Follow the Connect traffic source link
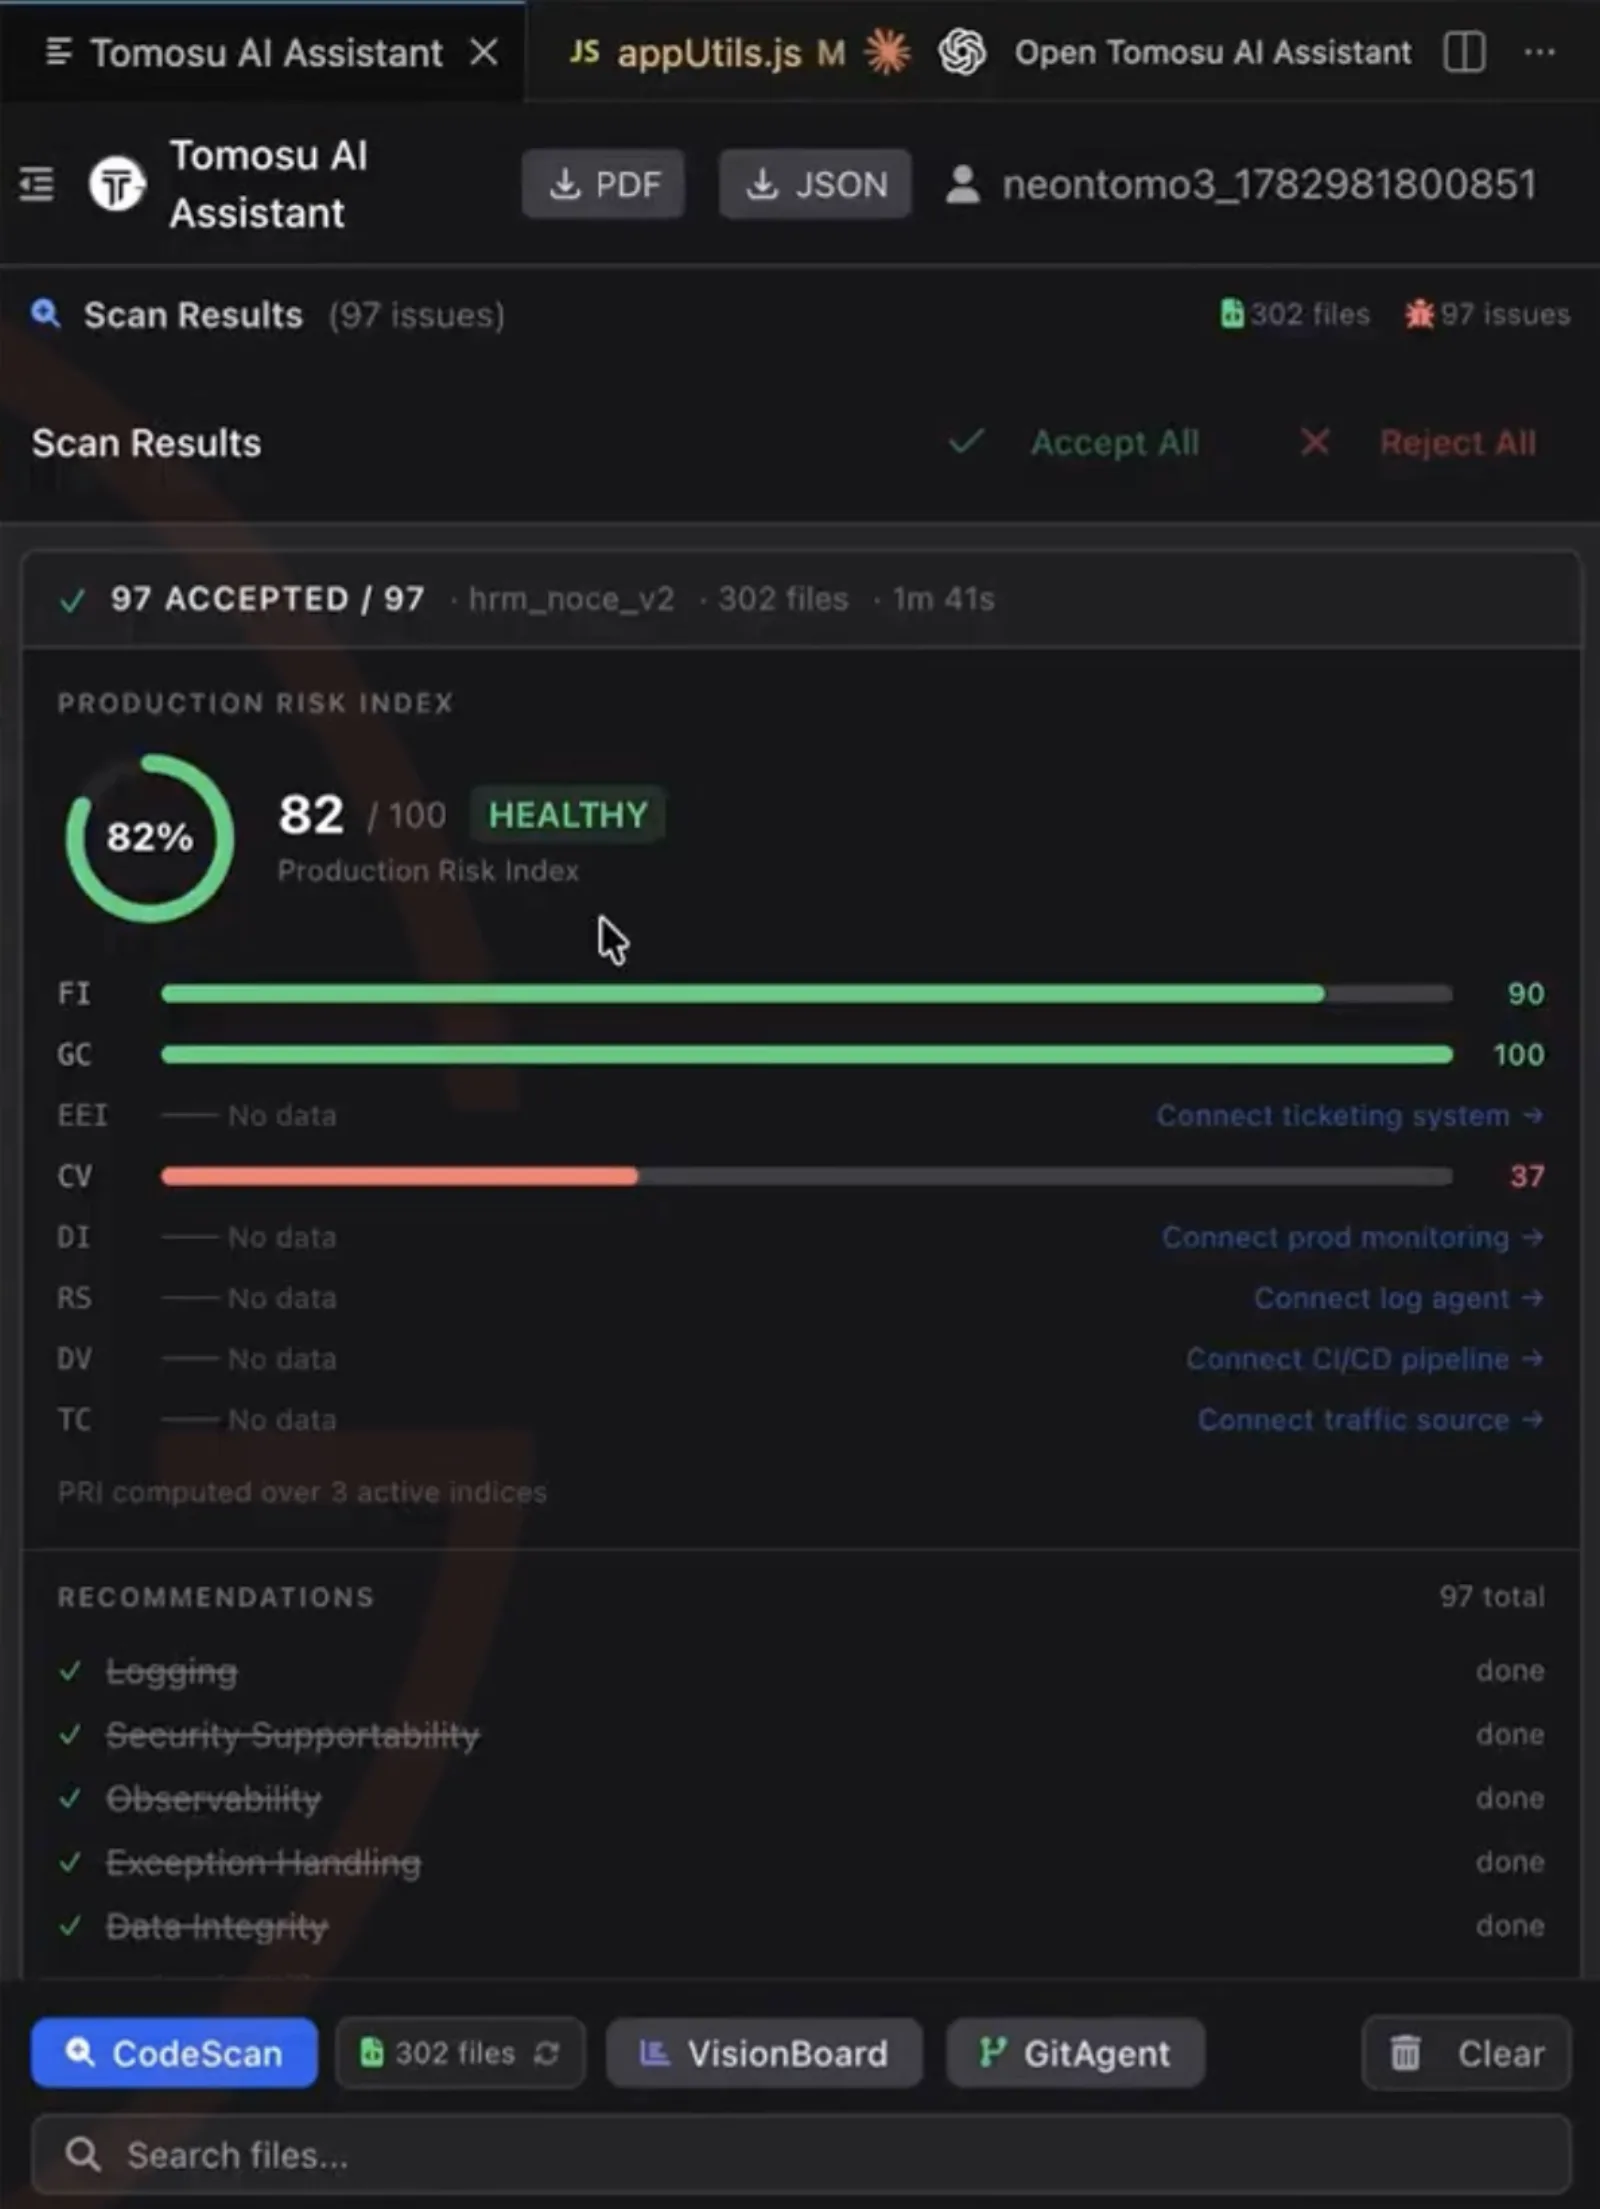This screenshot has height=2209, width=1600. pos(1370,1420)
